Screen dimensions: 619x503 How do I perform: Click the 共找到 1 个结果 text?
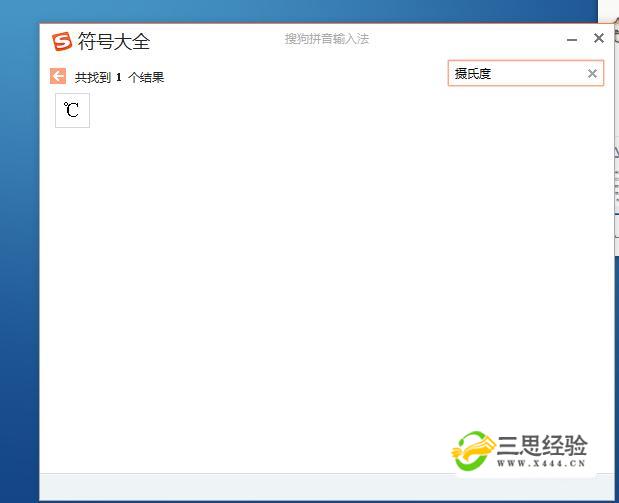point(119,77)
